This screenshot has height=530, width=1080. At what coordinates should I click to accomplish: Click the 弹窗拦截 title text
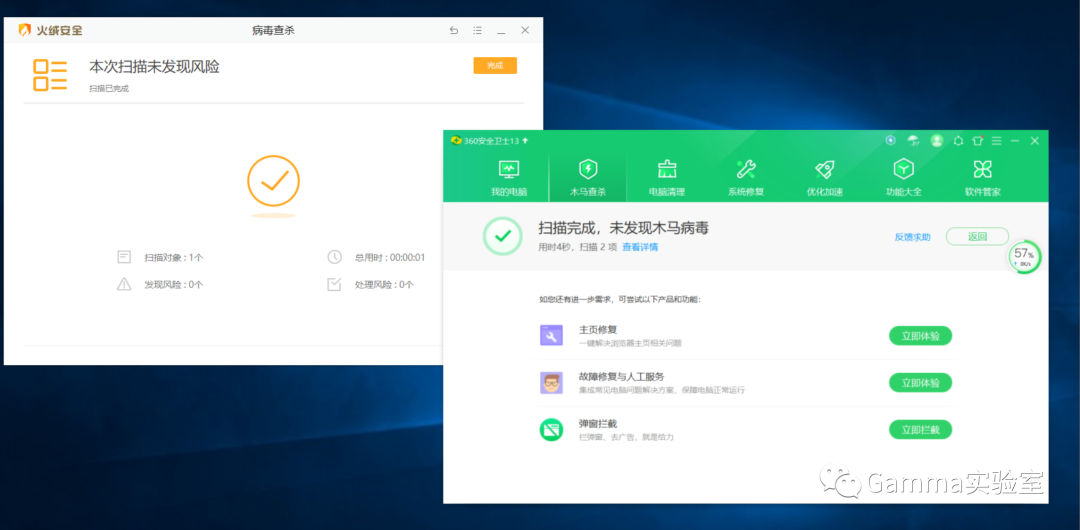click(598, 423)
